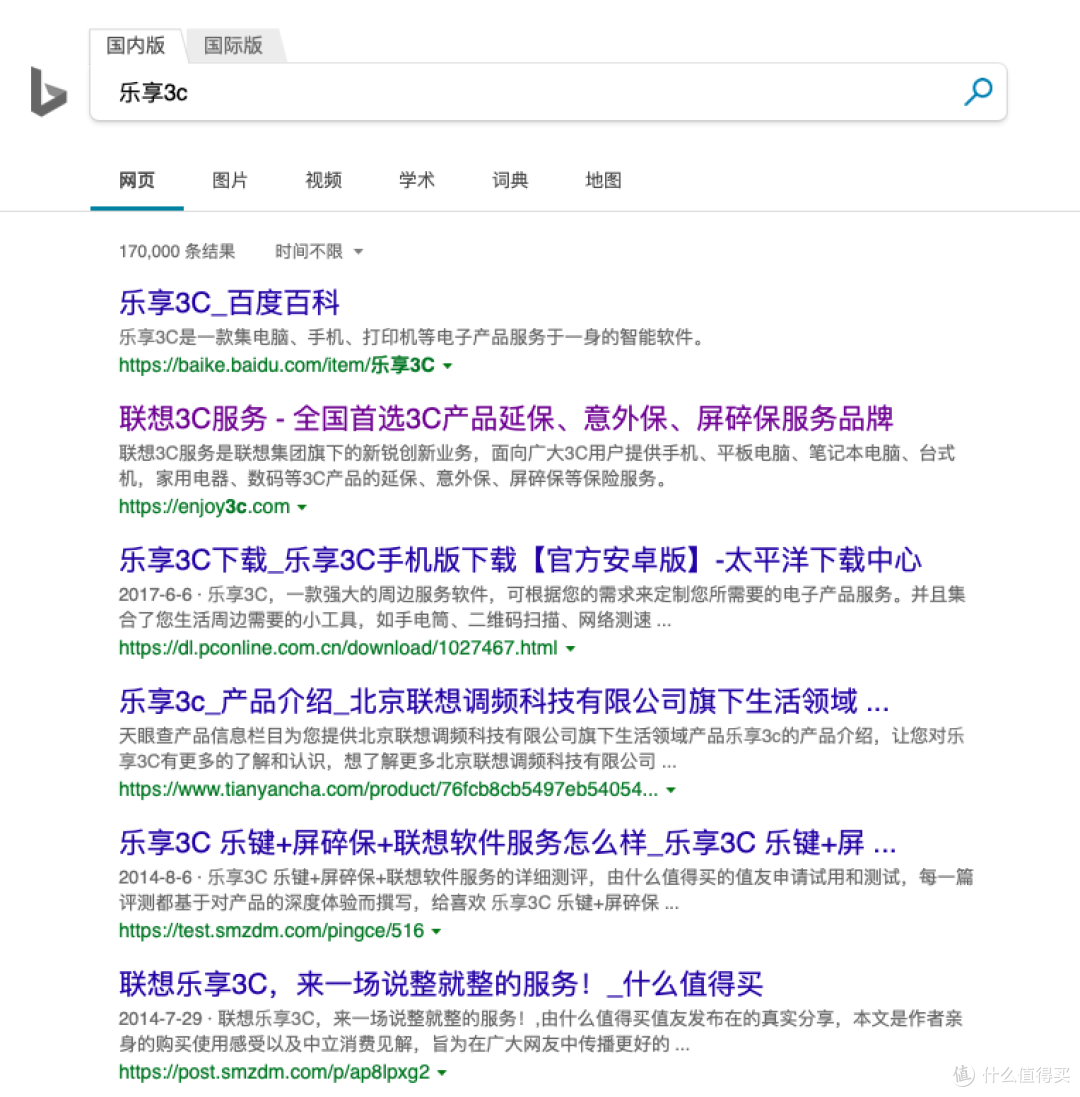The width and height of the screenshot is (1080, 1097).
Task: Expand arrow beside post.smzdm.com URL
Action: 442,1073
